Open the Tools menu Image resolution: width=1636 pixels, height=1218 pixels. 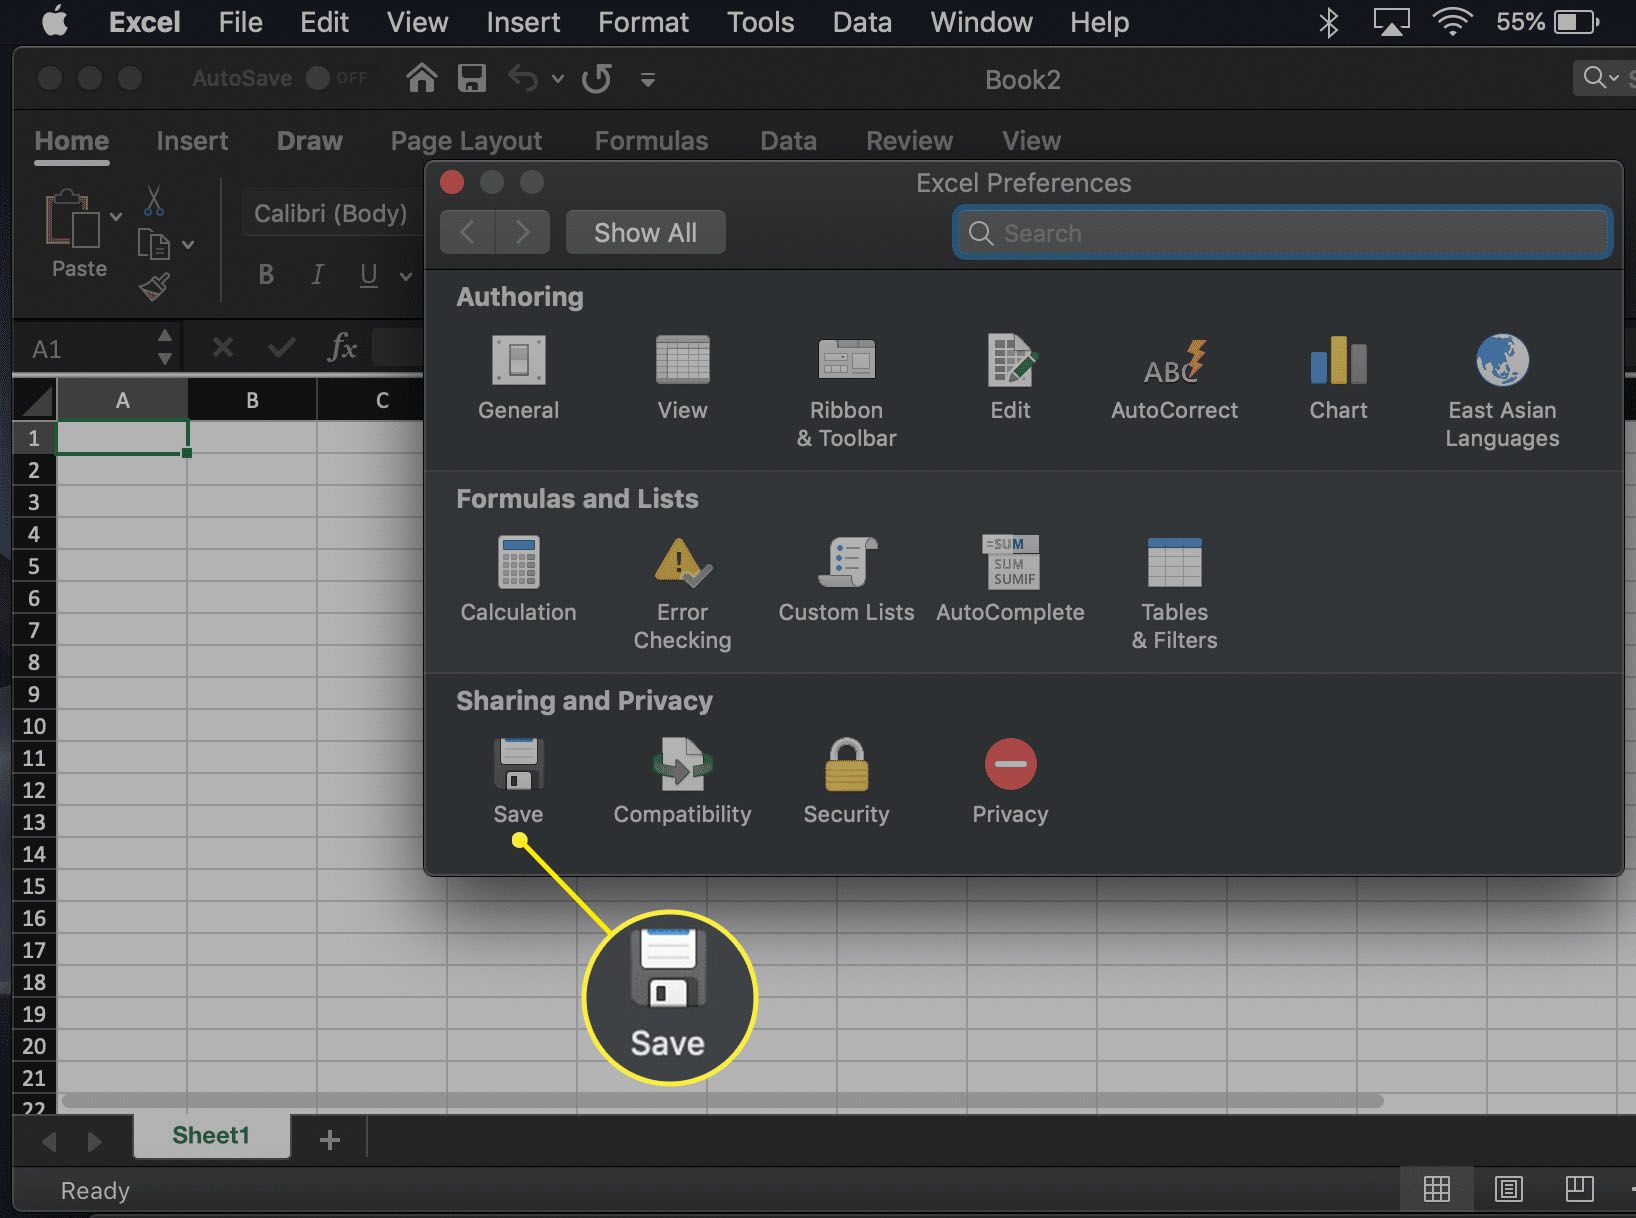point(760,22)
